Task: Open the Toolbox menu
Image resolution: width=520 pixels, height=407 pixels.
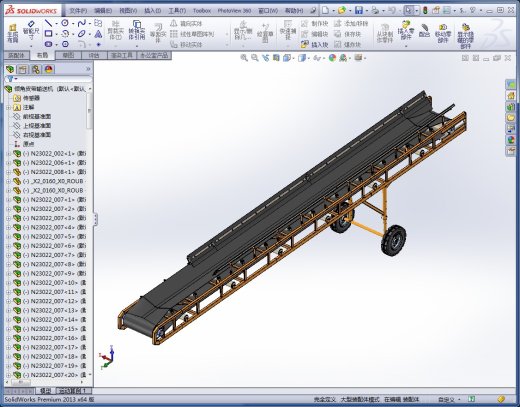Action: [x=202, y=11]
